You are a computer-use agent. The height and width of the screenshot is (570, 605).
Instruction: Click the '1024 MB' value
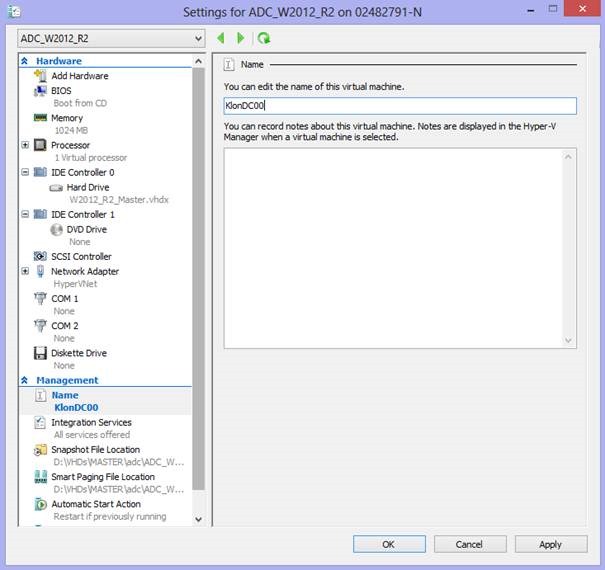point(71,130)
